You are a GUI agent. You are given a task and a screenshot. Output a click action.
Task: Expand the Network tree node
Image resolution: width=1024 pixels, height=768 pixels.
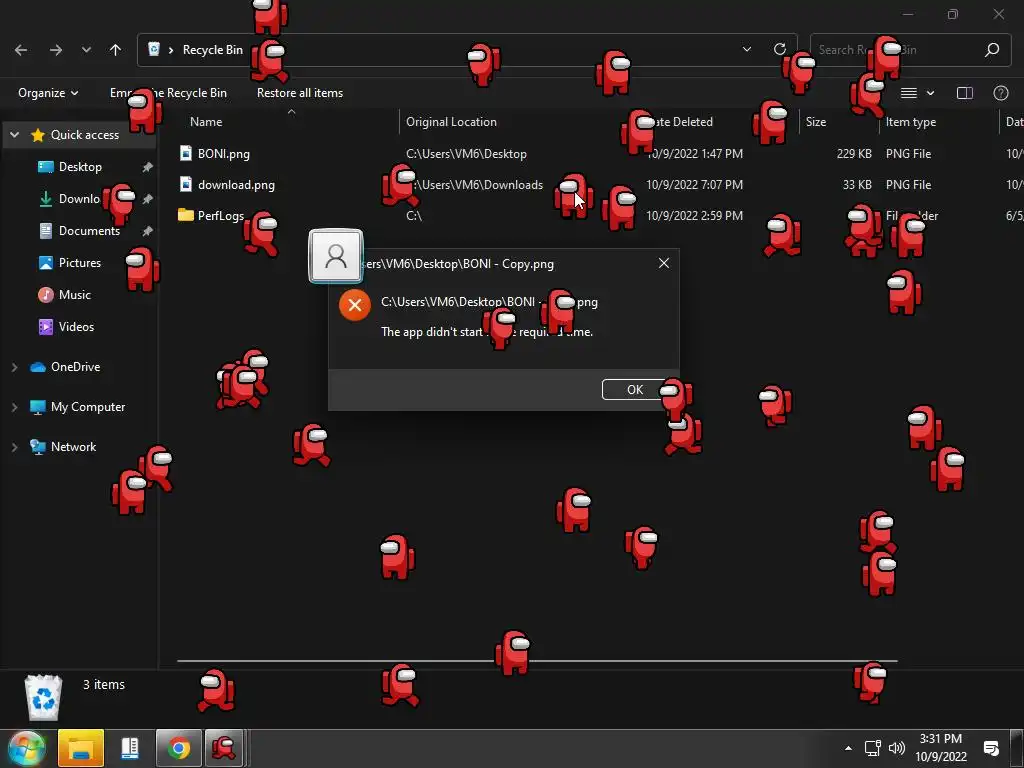(x=14, y=447)
